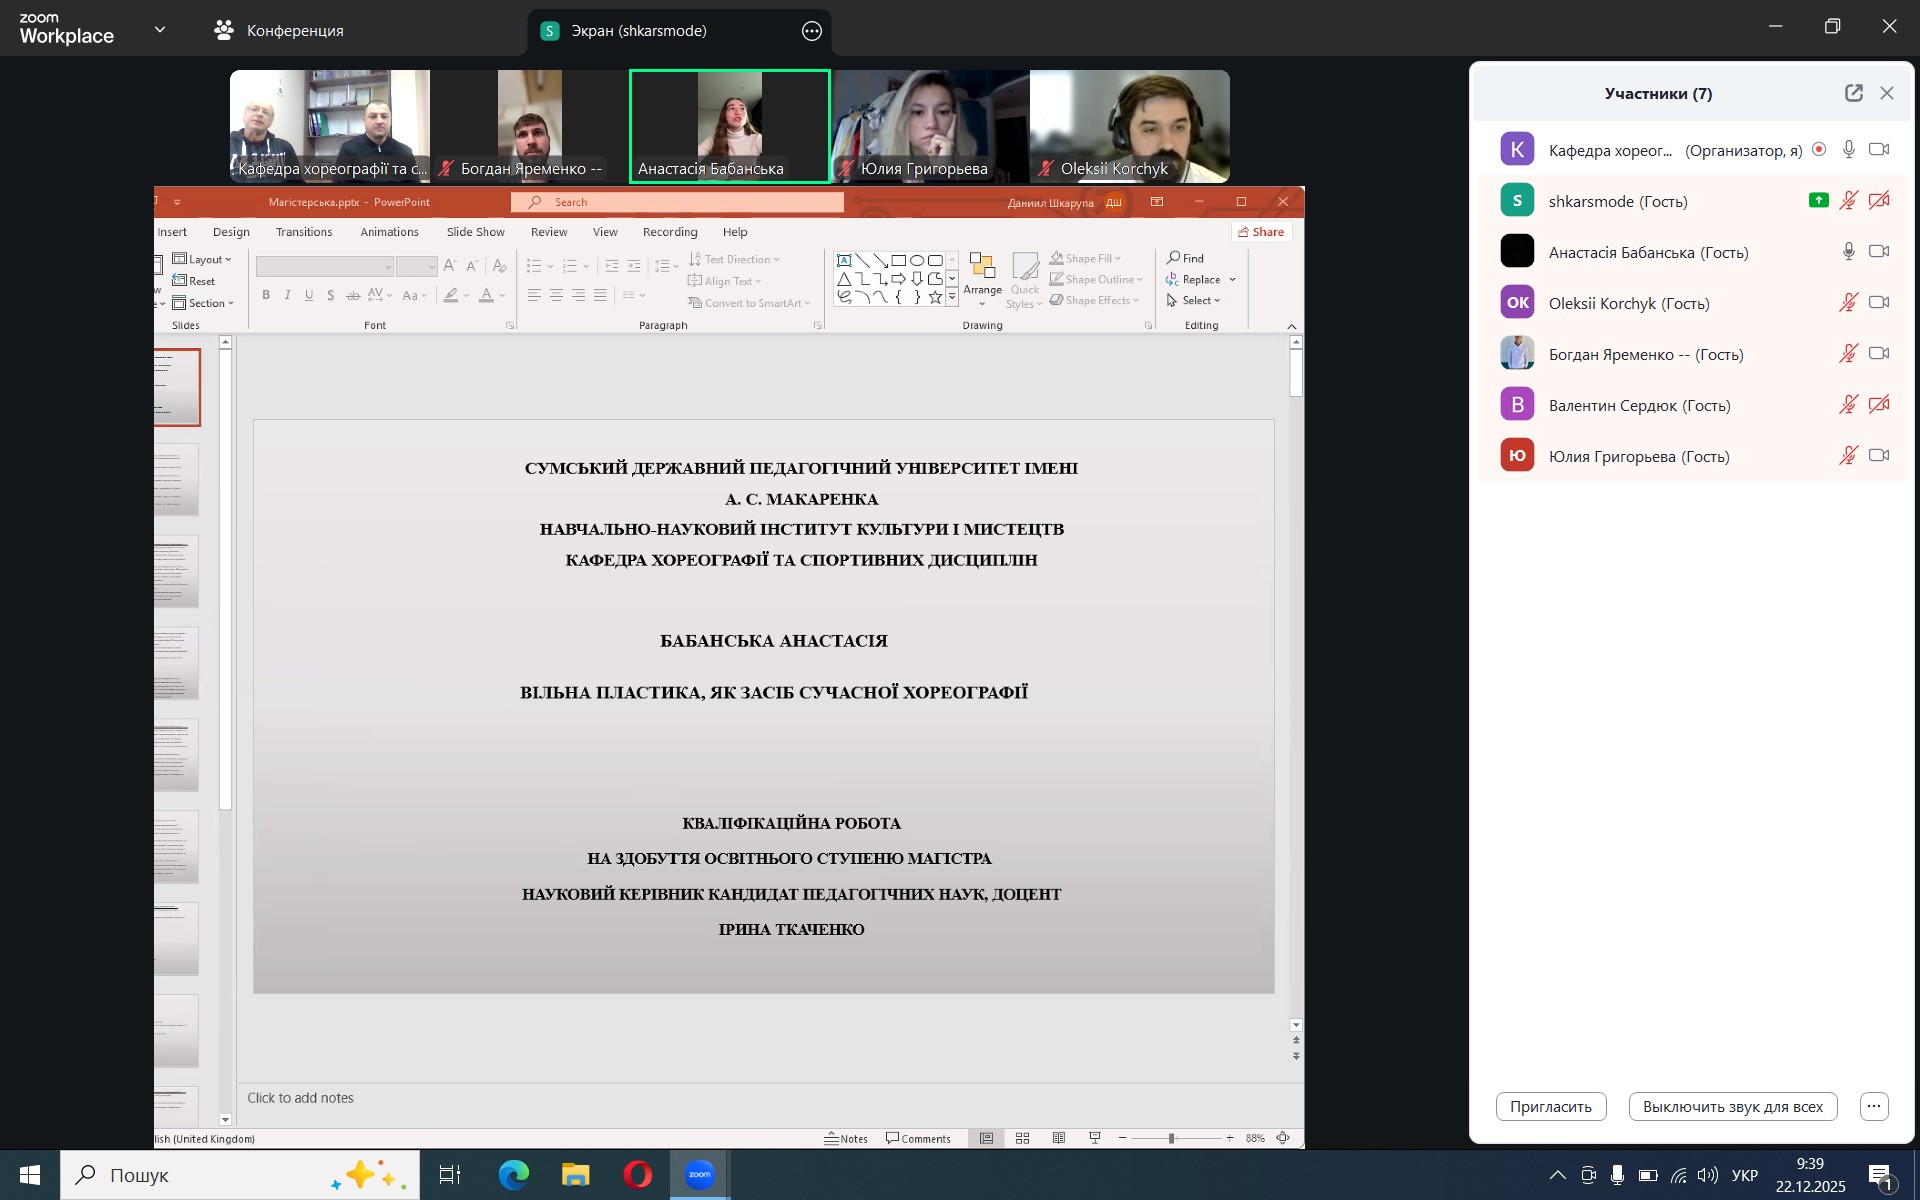Screen dimensions: 1920x1200
Task: Expand the Zoom Workplace dropdown chevron
Action: 160,30
